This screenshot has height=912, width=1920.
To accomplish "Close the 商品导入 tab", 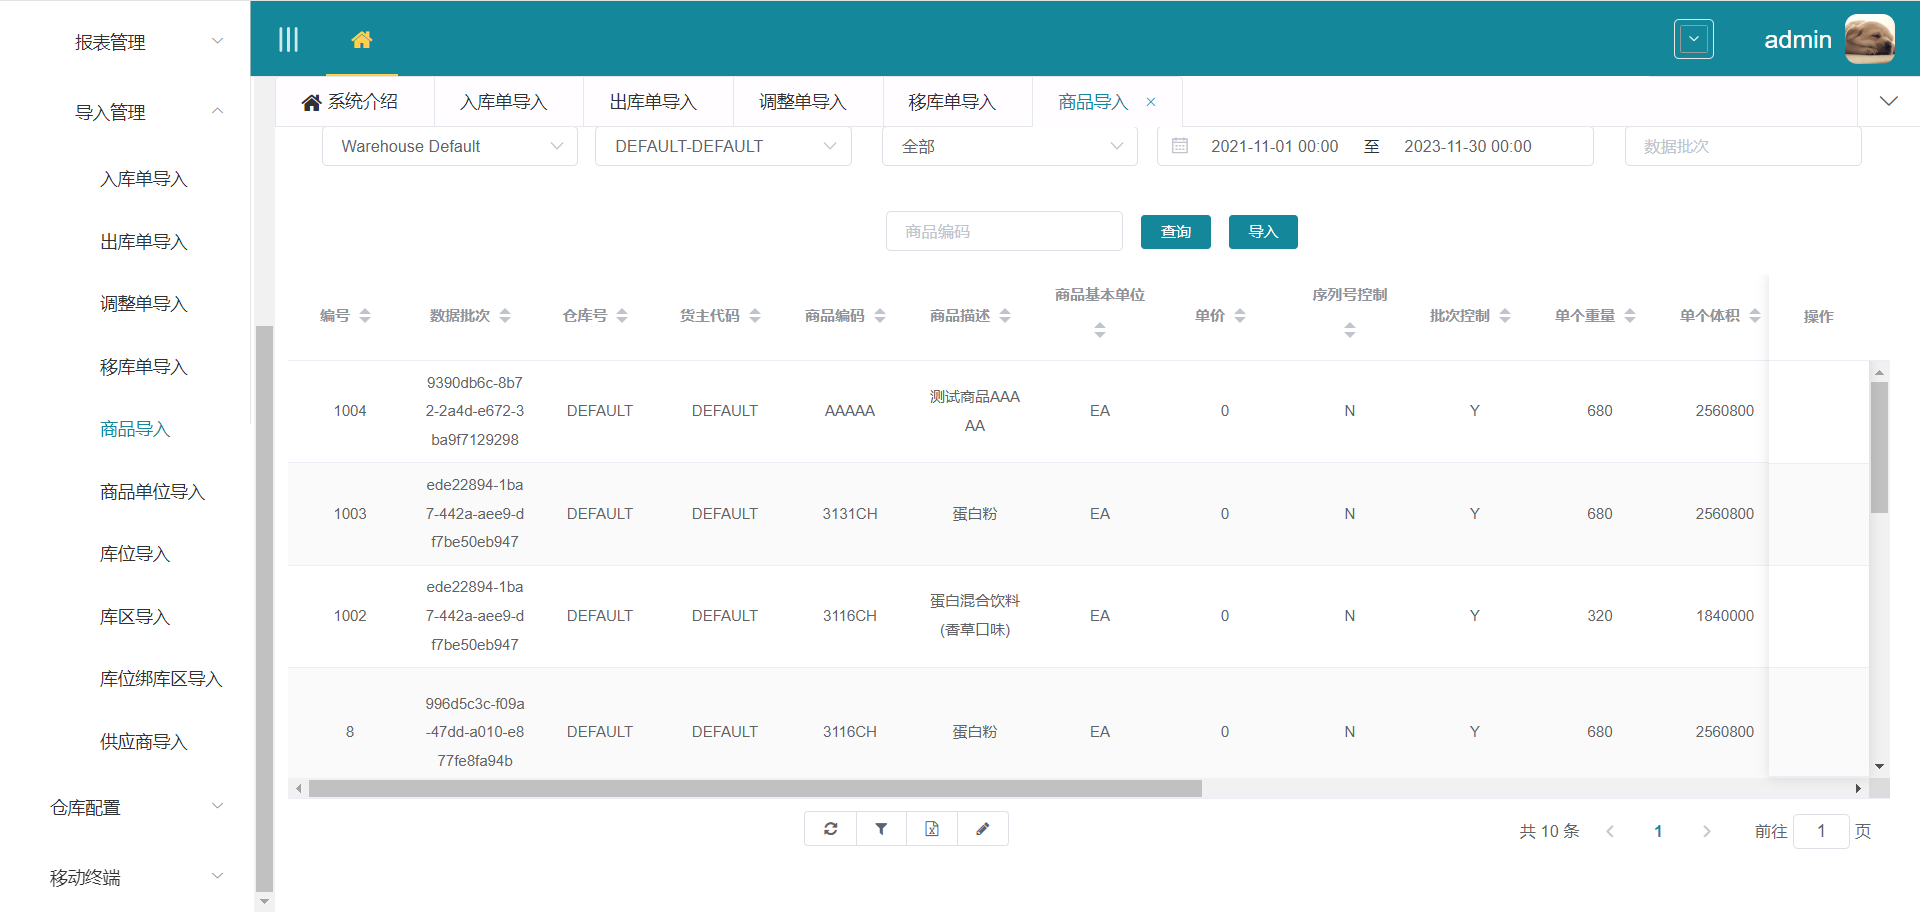I will pos(1151,101).
